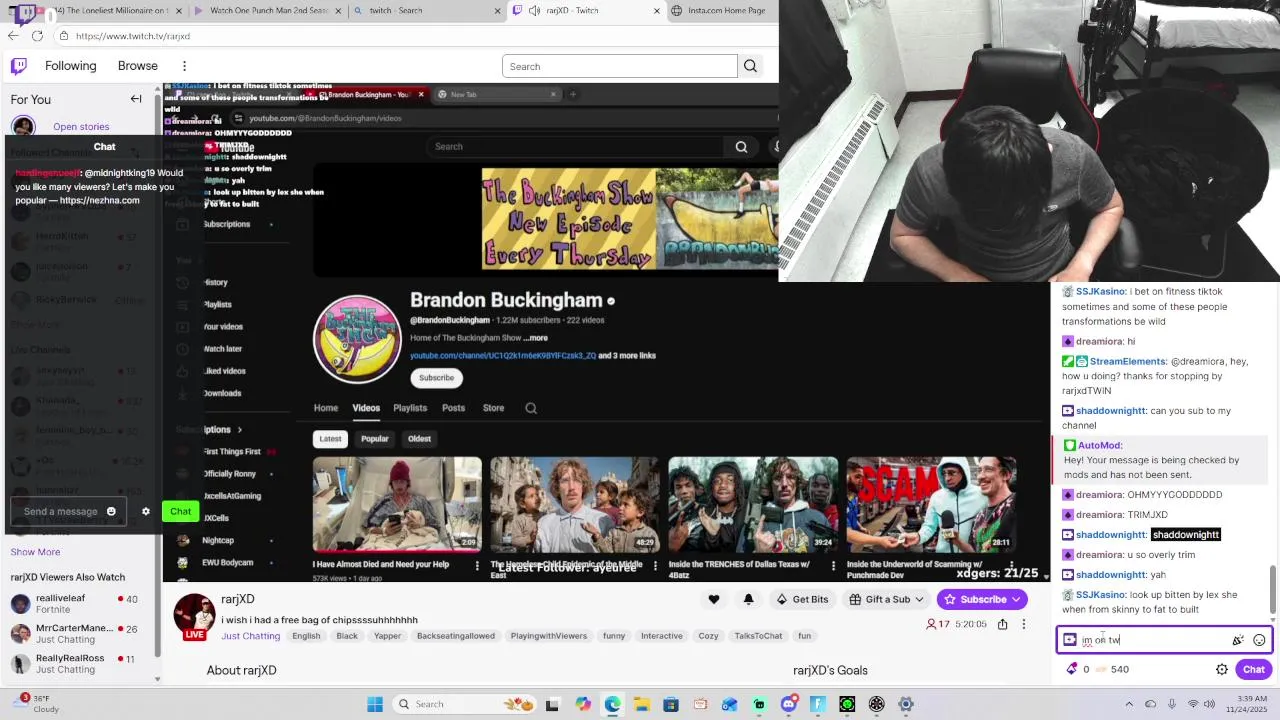
Task: Open emote picker in popup chat
Action: (111, 511)
